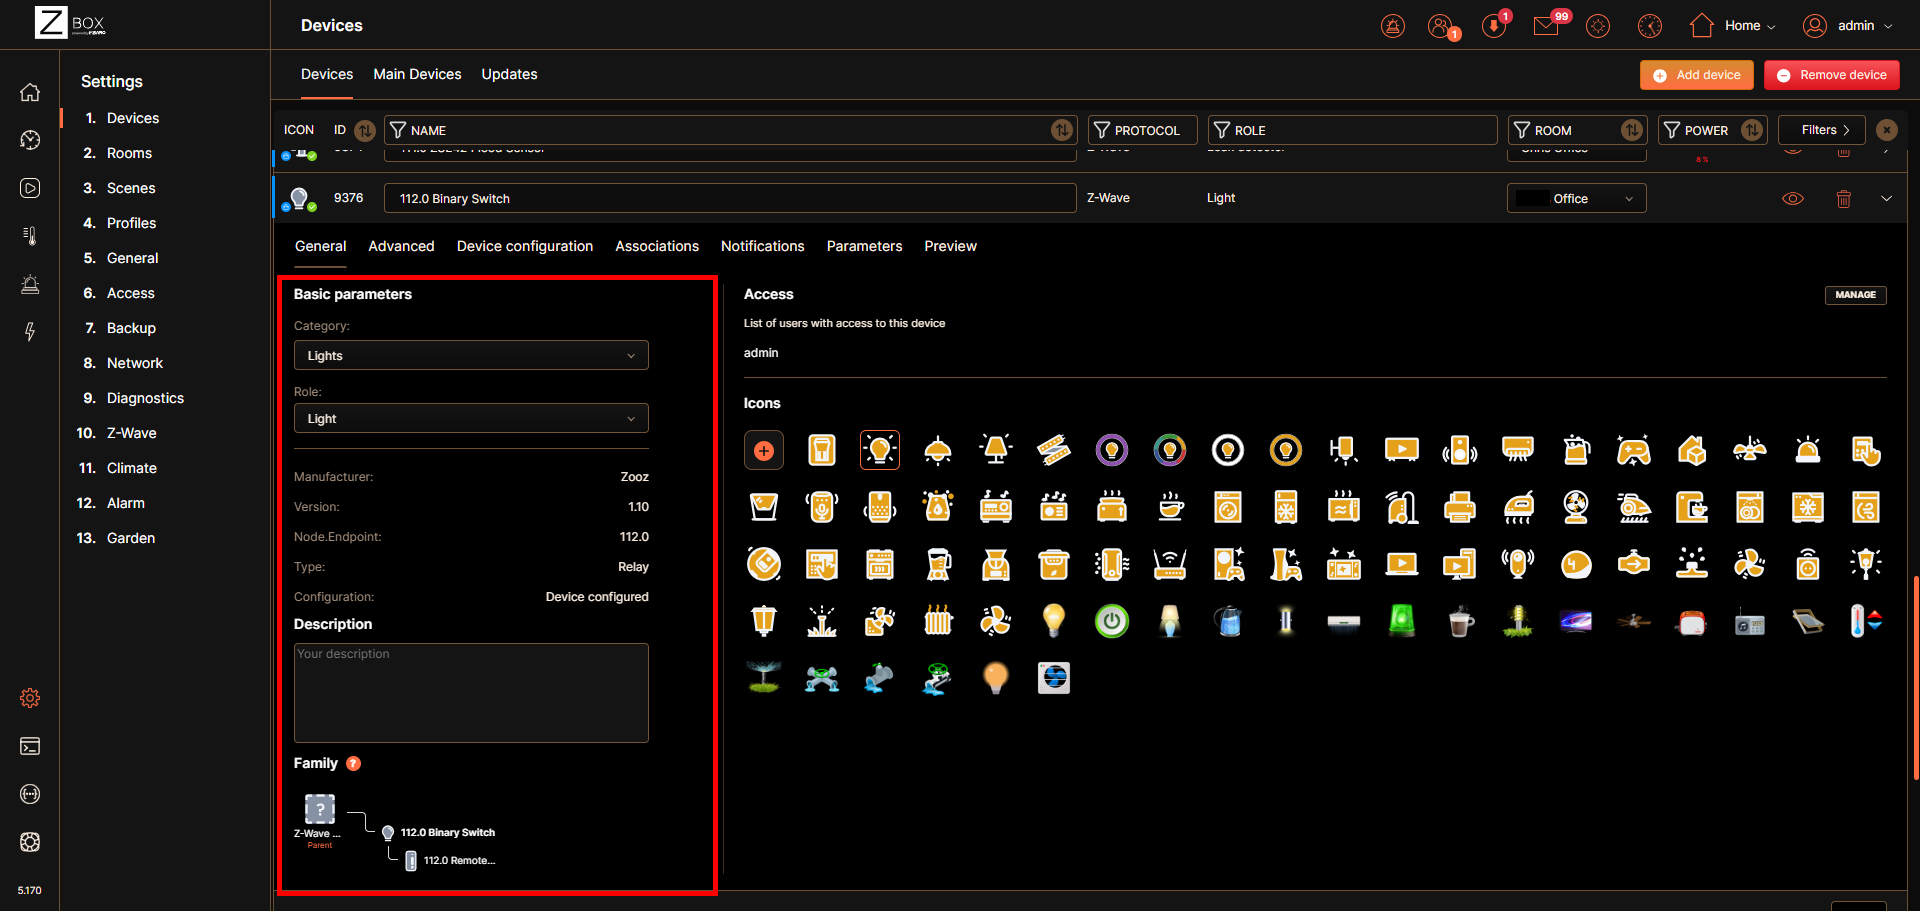Viewport: 1920px width, 911px height.
Task: Toggle ID column sort order
Action: pos(365,131)
